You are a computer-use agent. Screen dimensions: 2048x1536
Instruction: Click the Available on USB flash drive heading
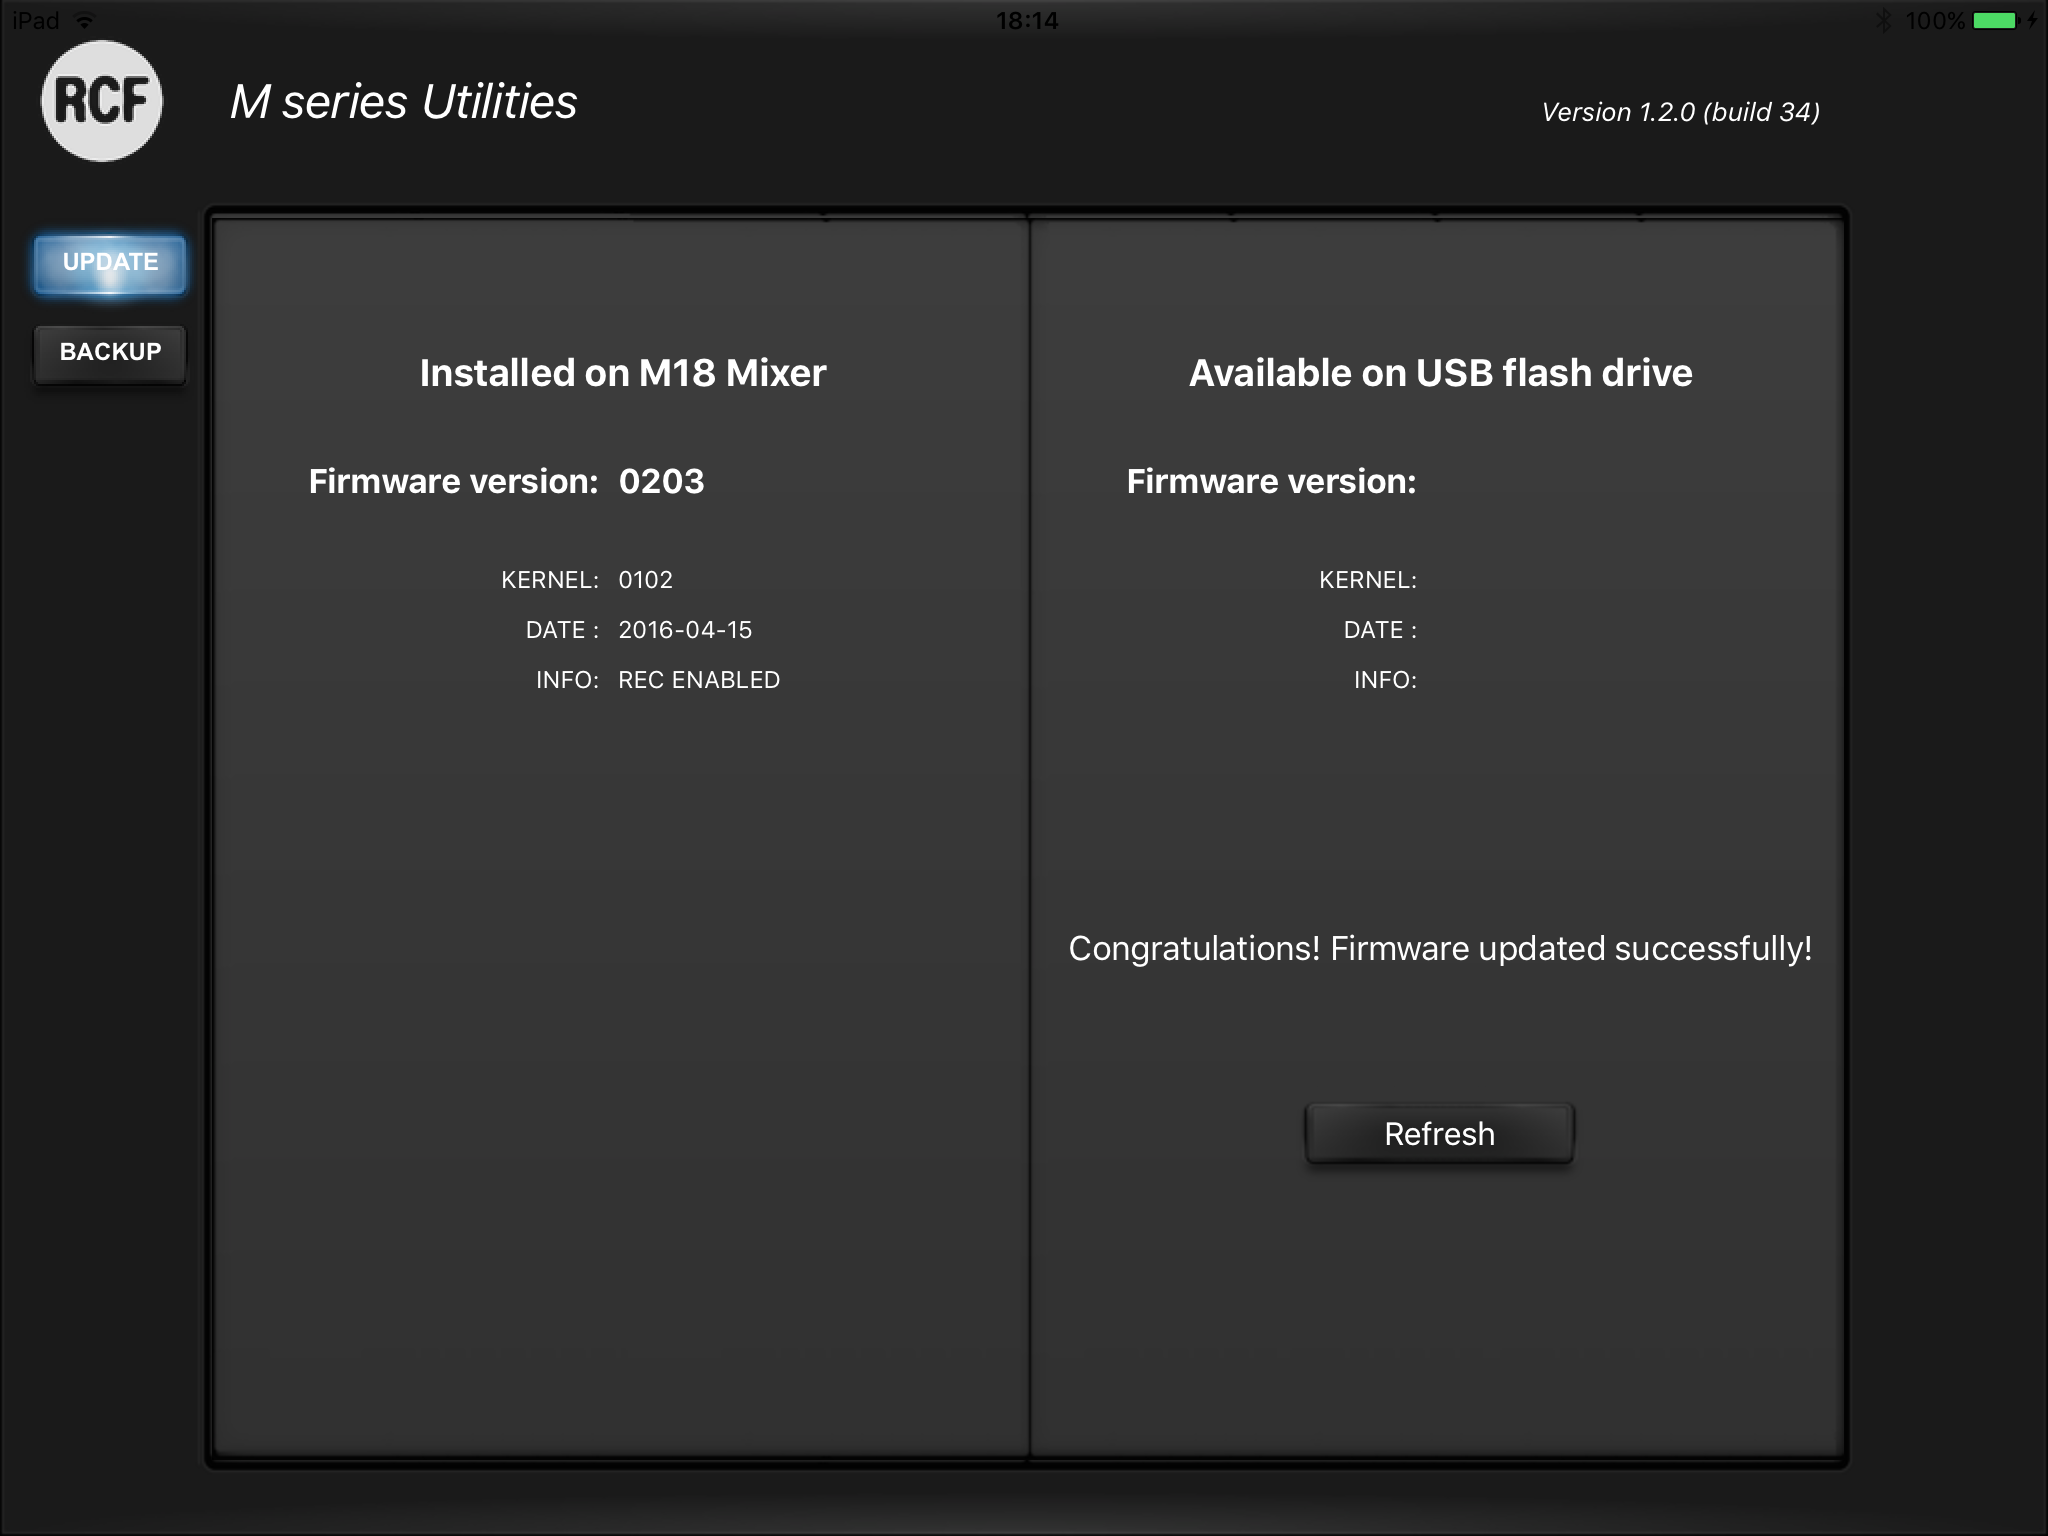click(1440, 373)
